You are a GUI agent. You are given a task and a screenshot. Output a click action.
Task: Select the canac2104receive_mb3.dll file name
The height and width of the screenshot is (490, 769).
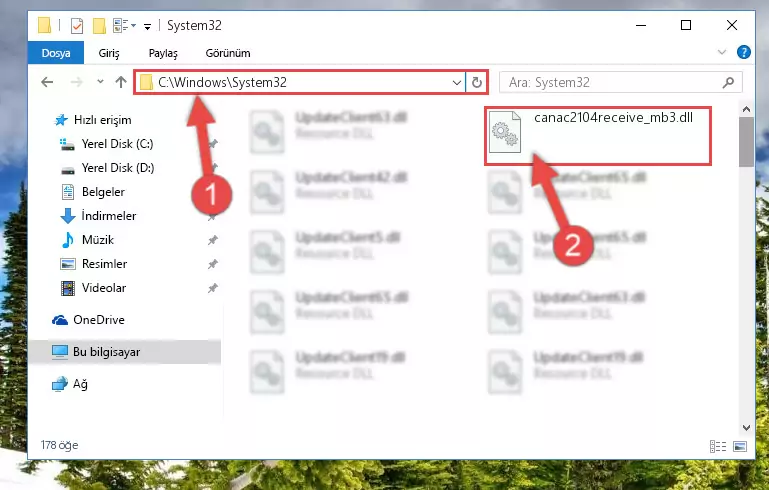tap(614, 117)
